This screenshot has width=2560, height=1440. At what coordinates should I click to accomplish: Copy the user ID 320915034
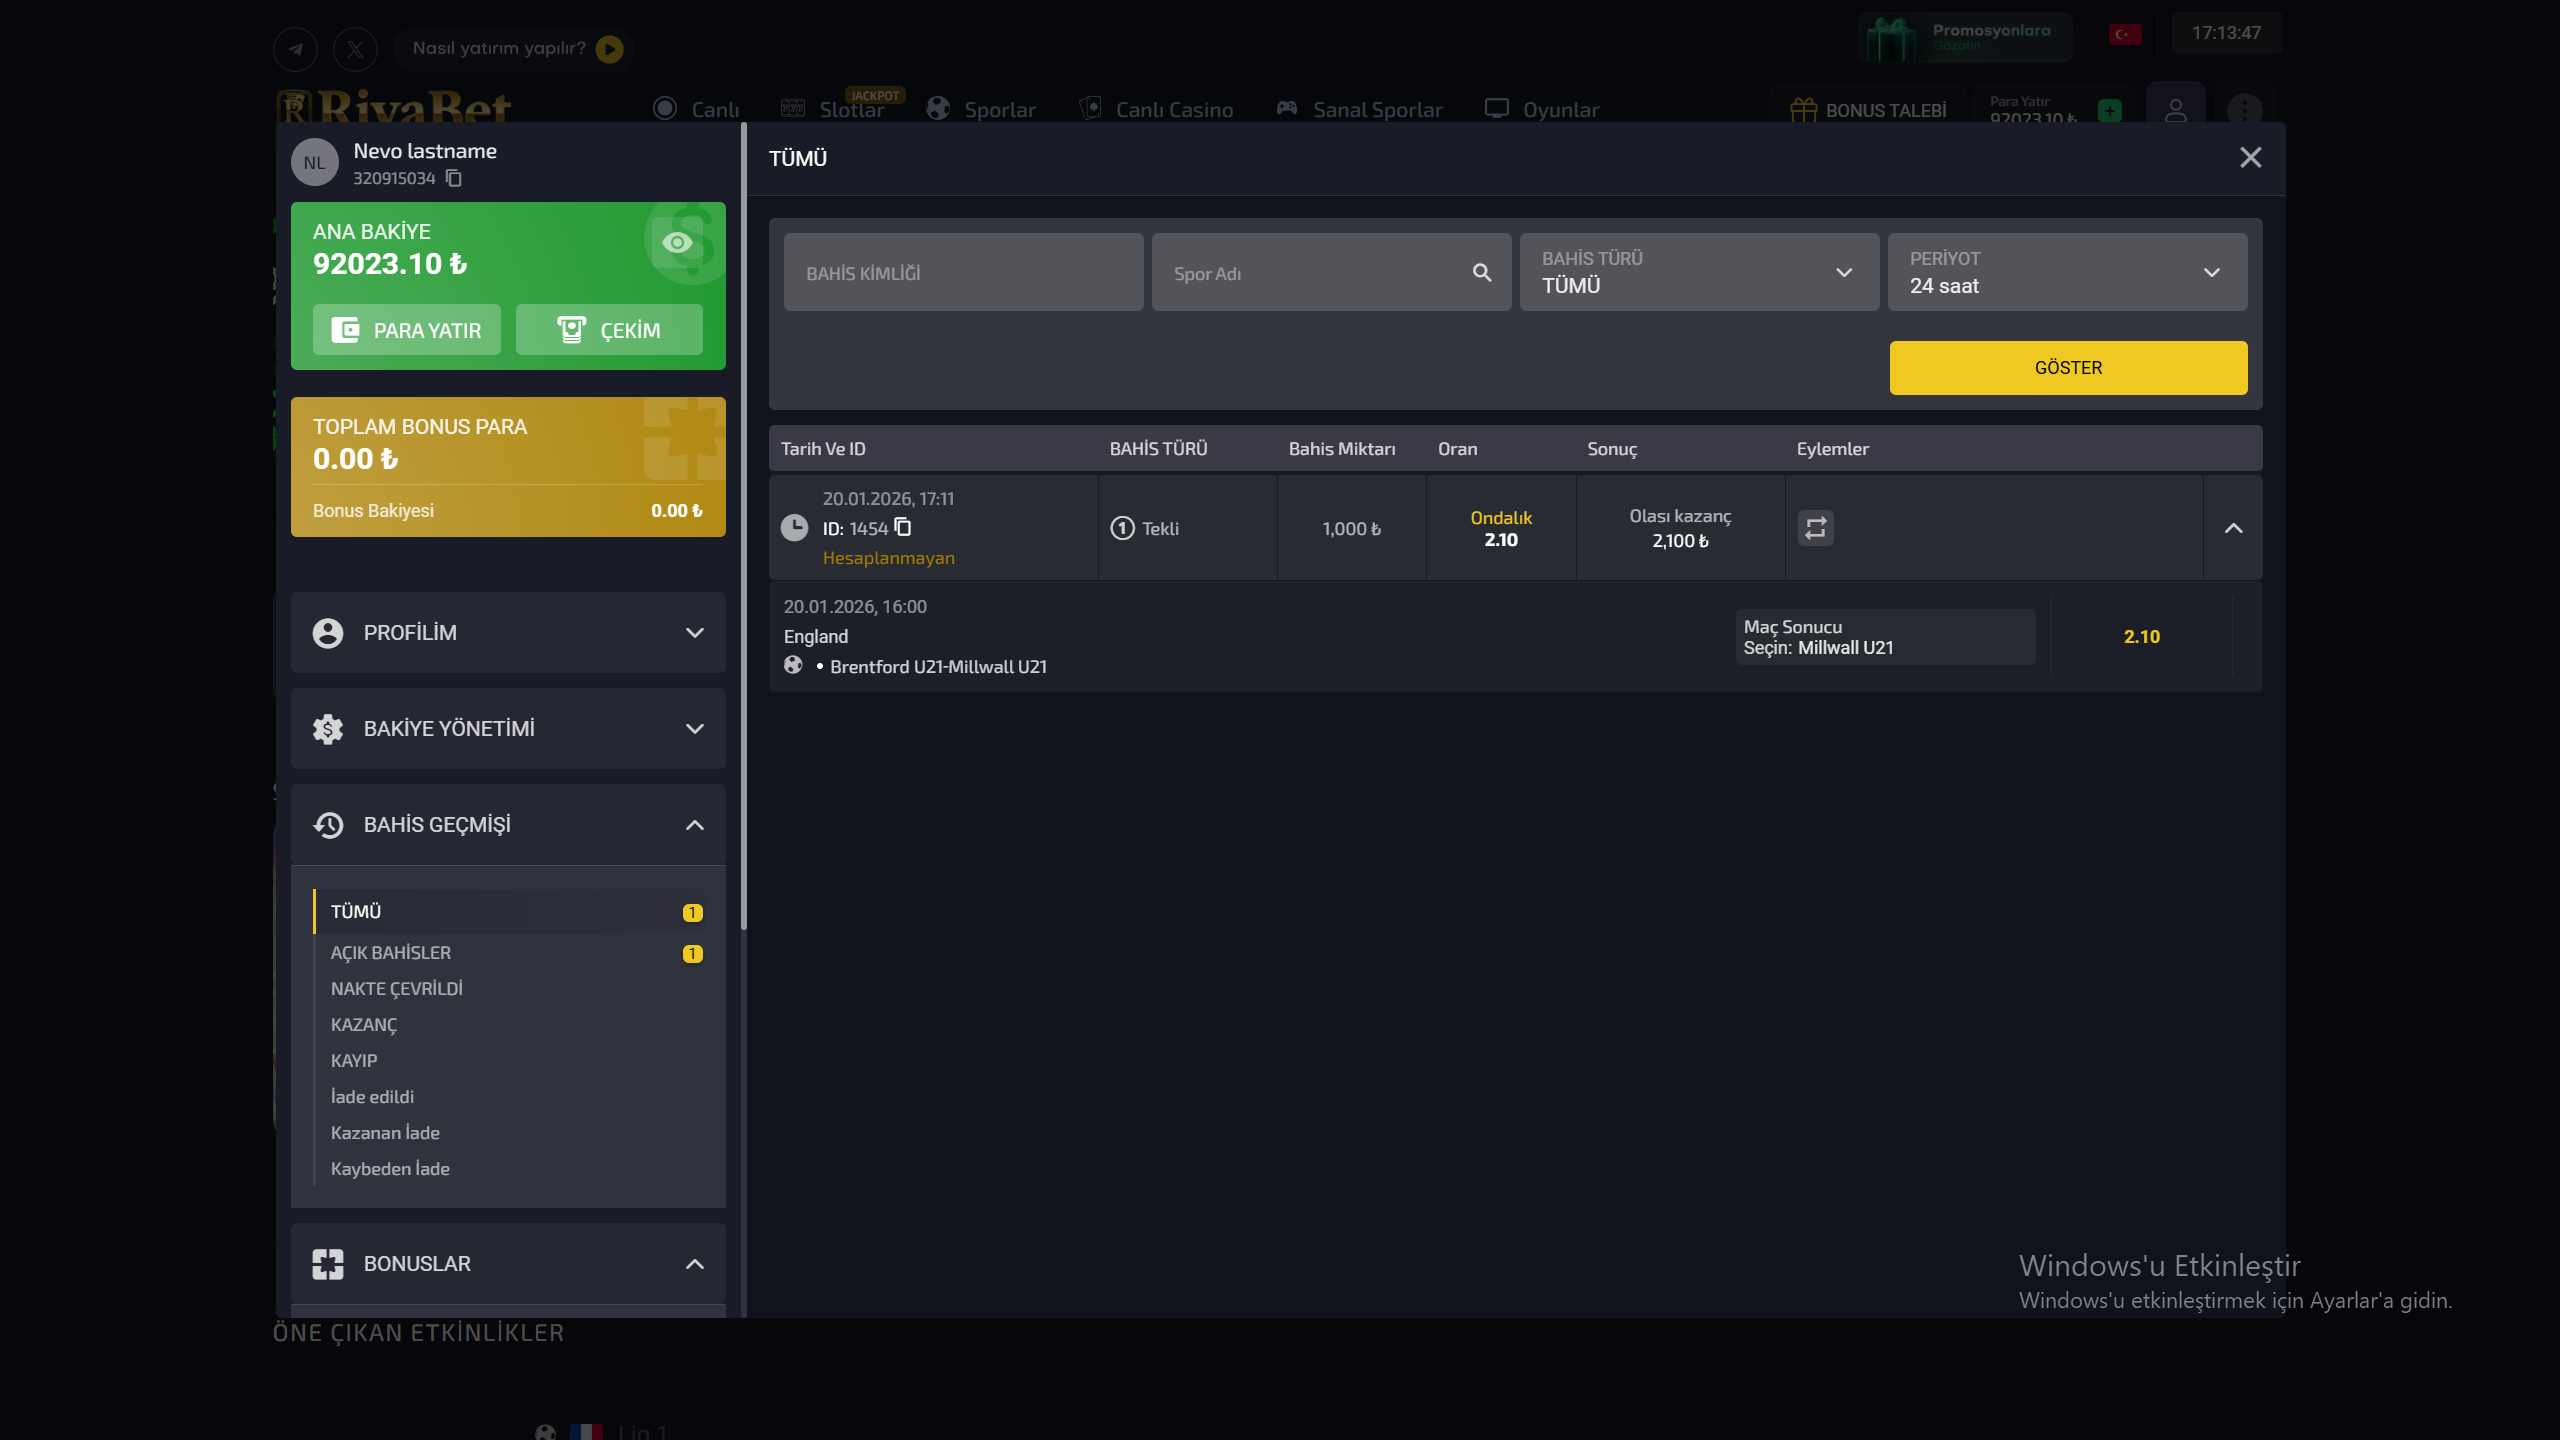454,178
